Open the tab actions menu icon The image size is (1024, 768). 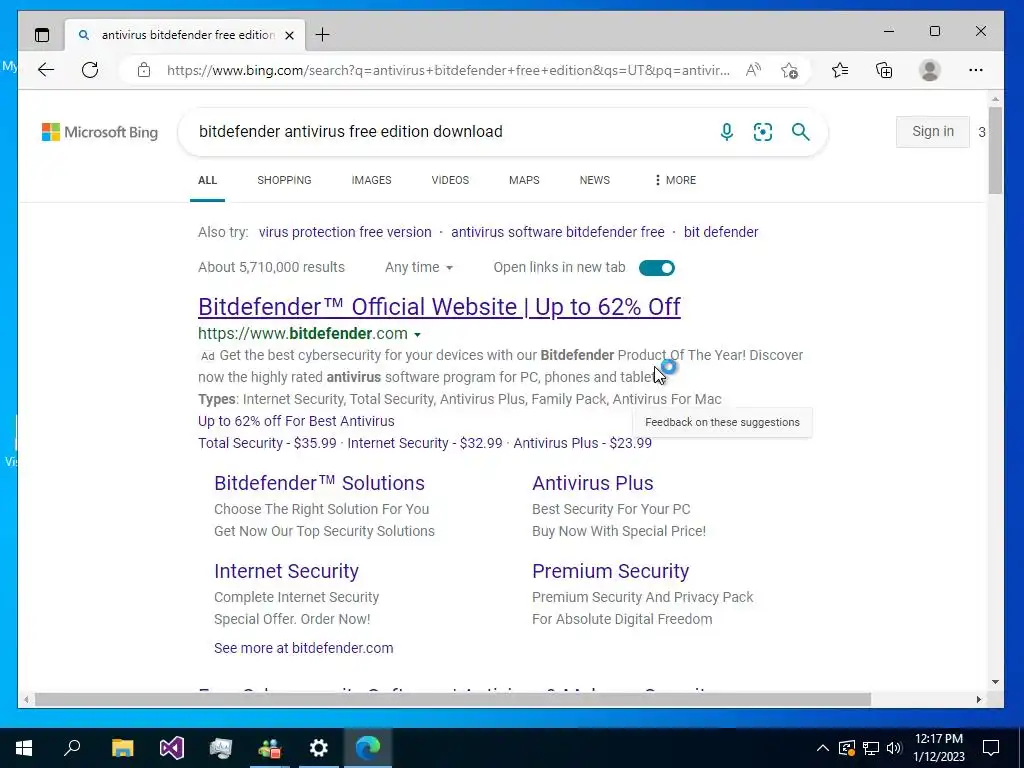tap(42, 35)
